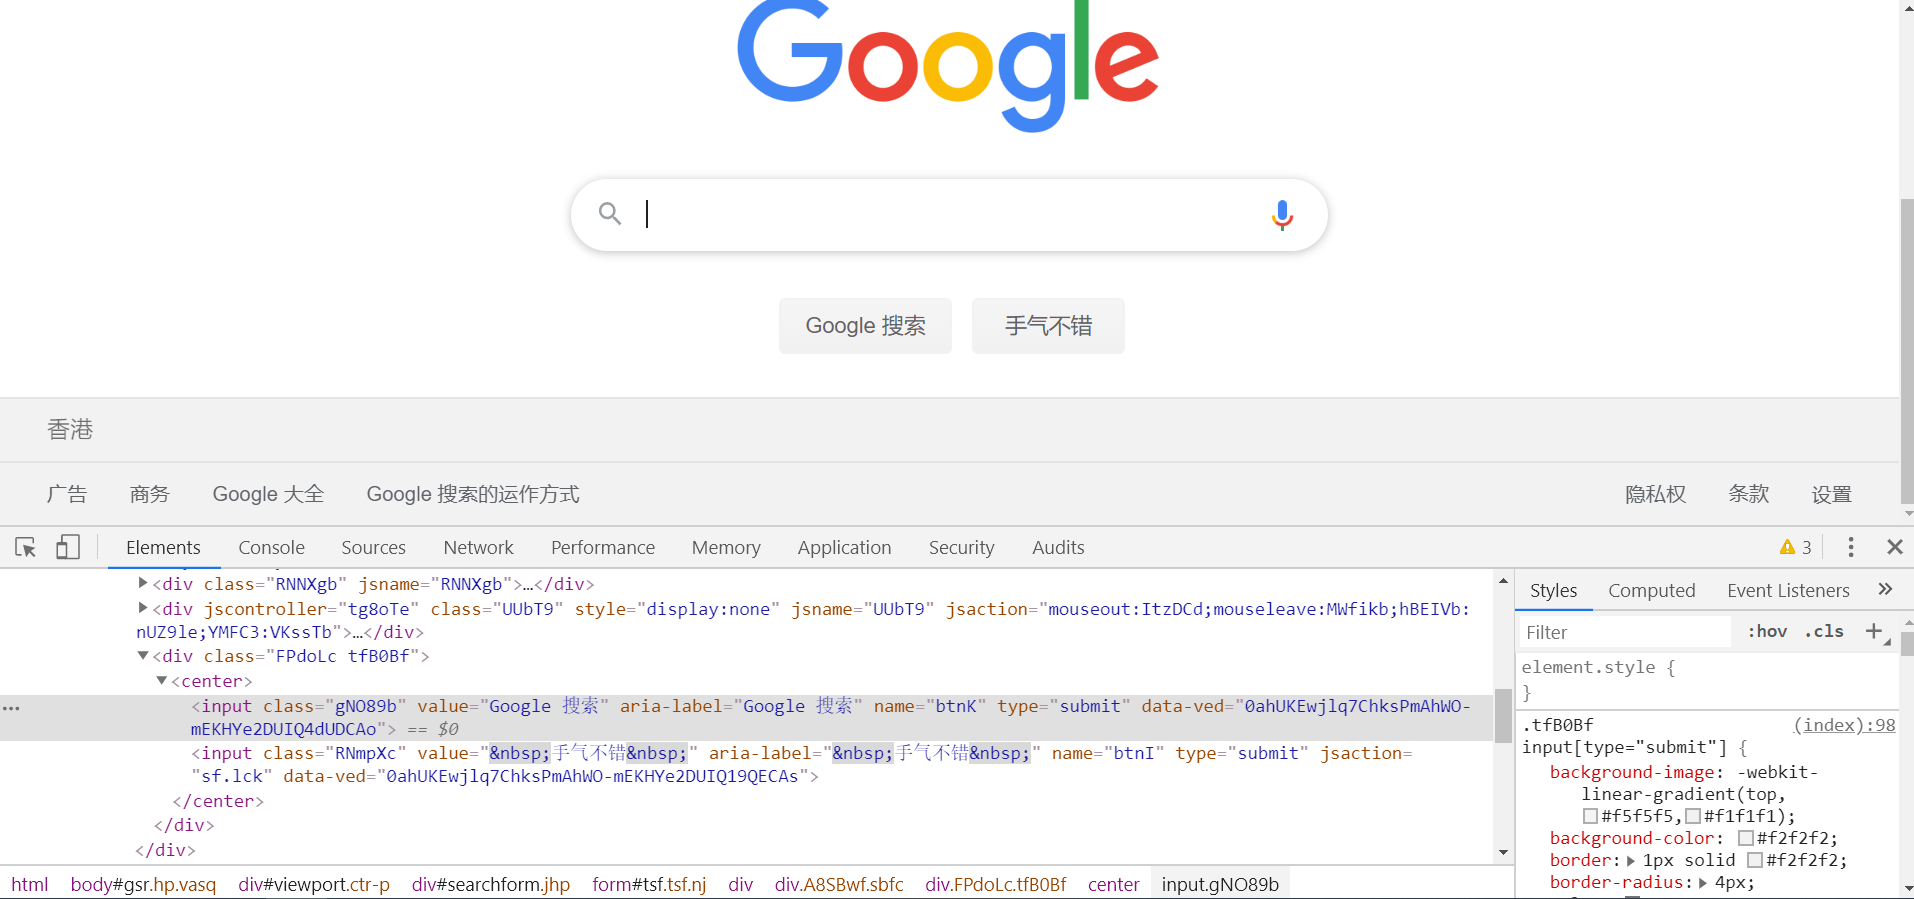This screenshot has height=899, width=1914.
Task: Click the 手气不错 button
Action: [1048, 326]
